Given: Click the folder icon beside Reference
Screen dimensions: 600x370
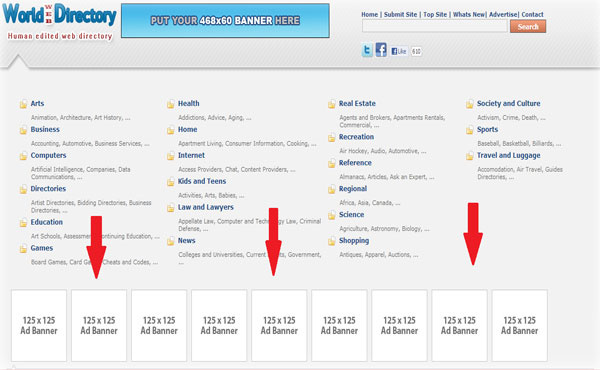Looking at the screenshot, I should pos(332,163).
